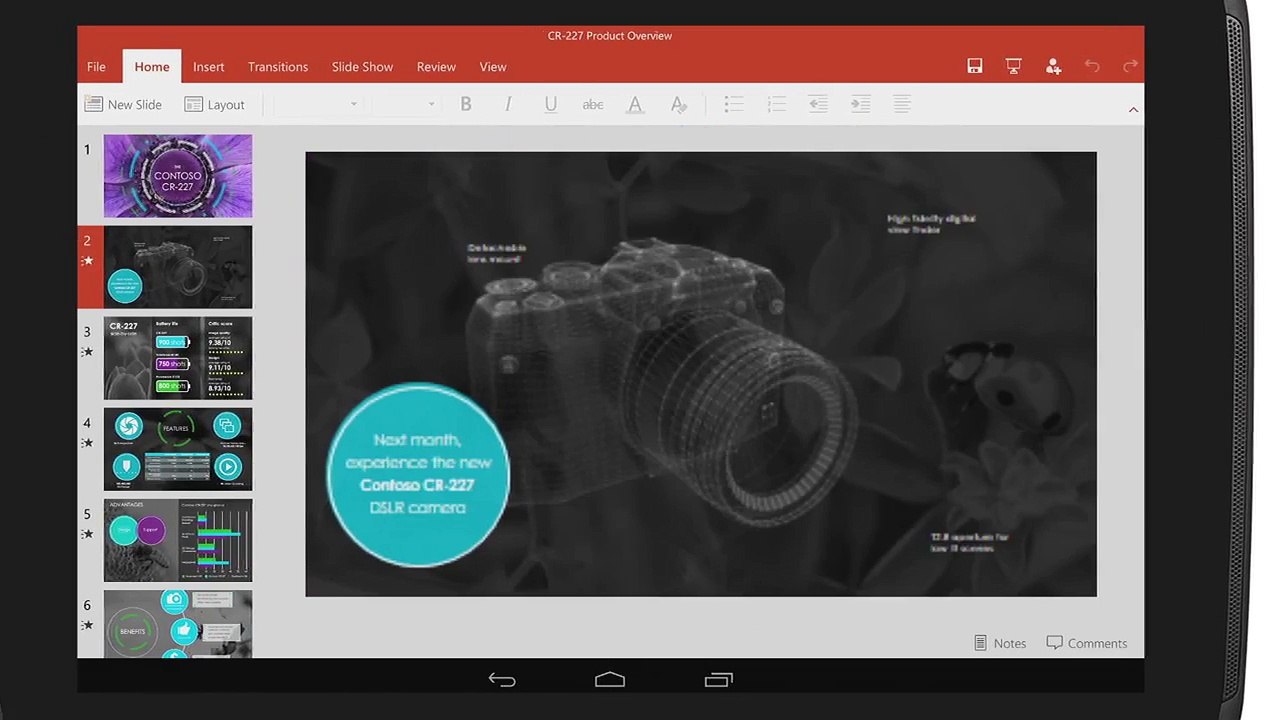This screenshot has width=1280, height=720.
Task: Open the Layout options
Action: 214,104
